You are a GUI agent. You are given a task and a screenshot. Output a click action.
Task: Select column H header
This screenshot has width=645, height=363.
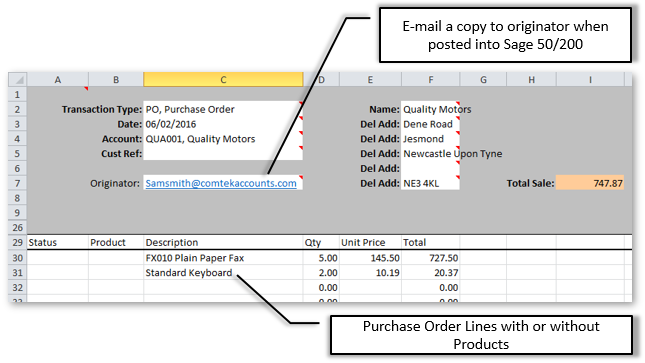531,79
